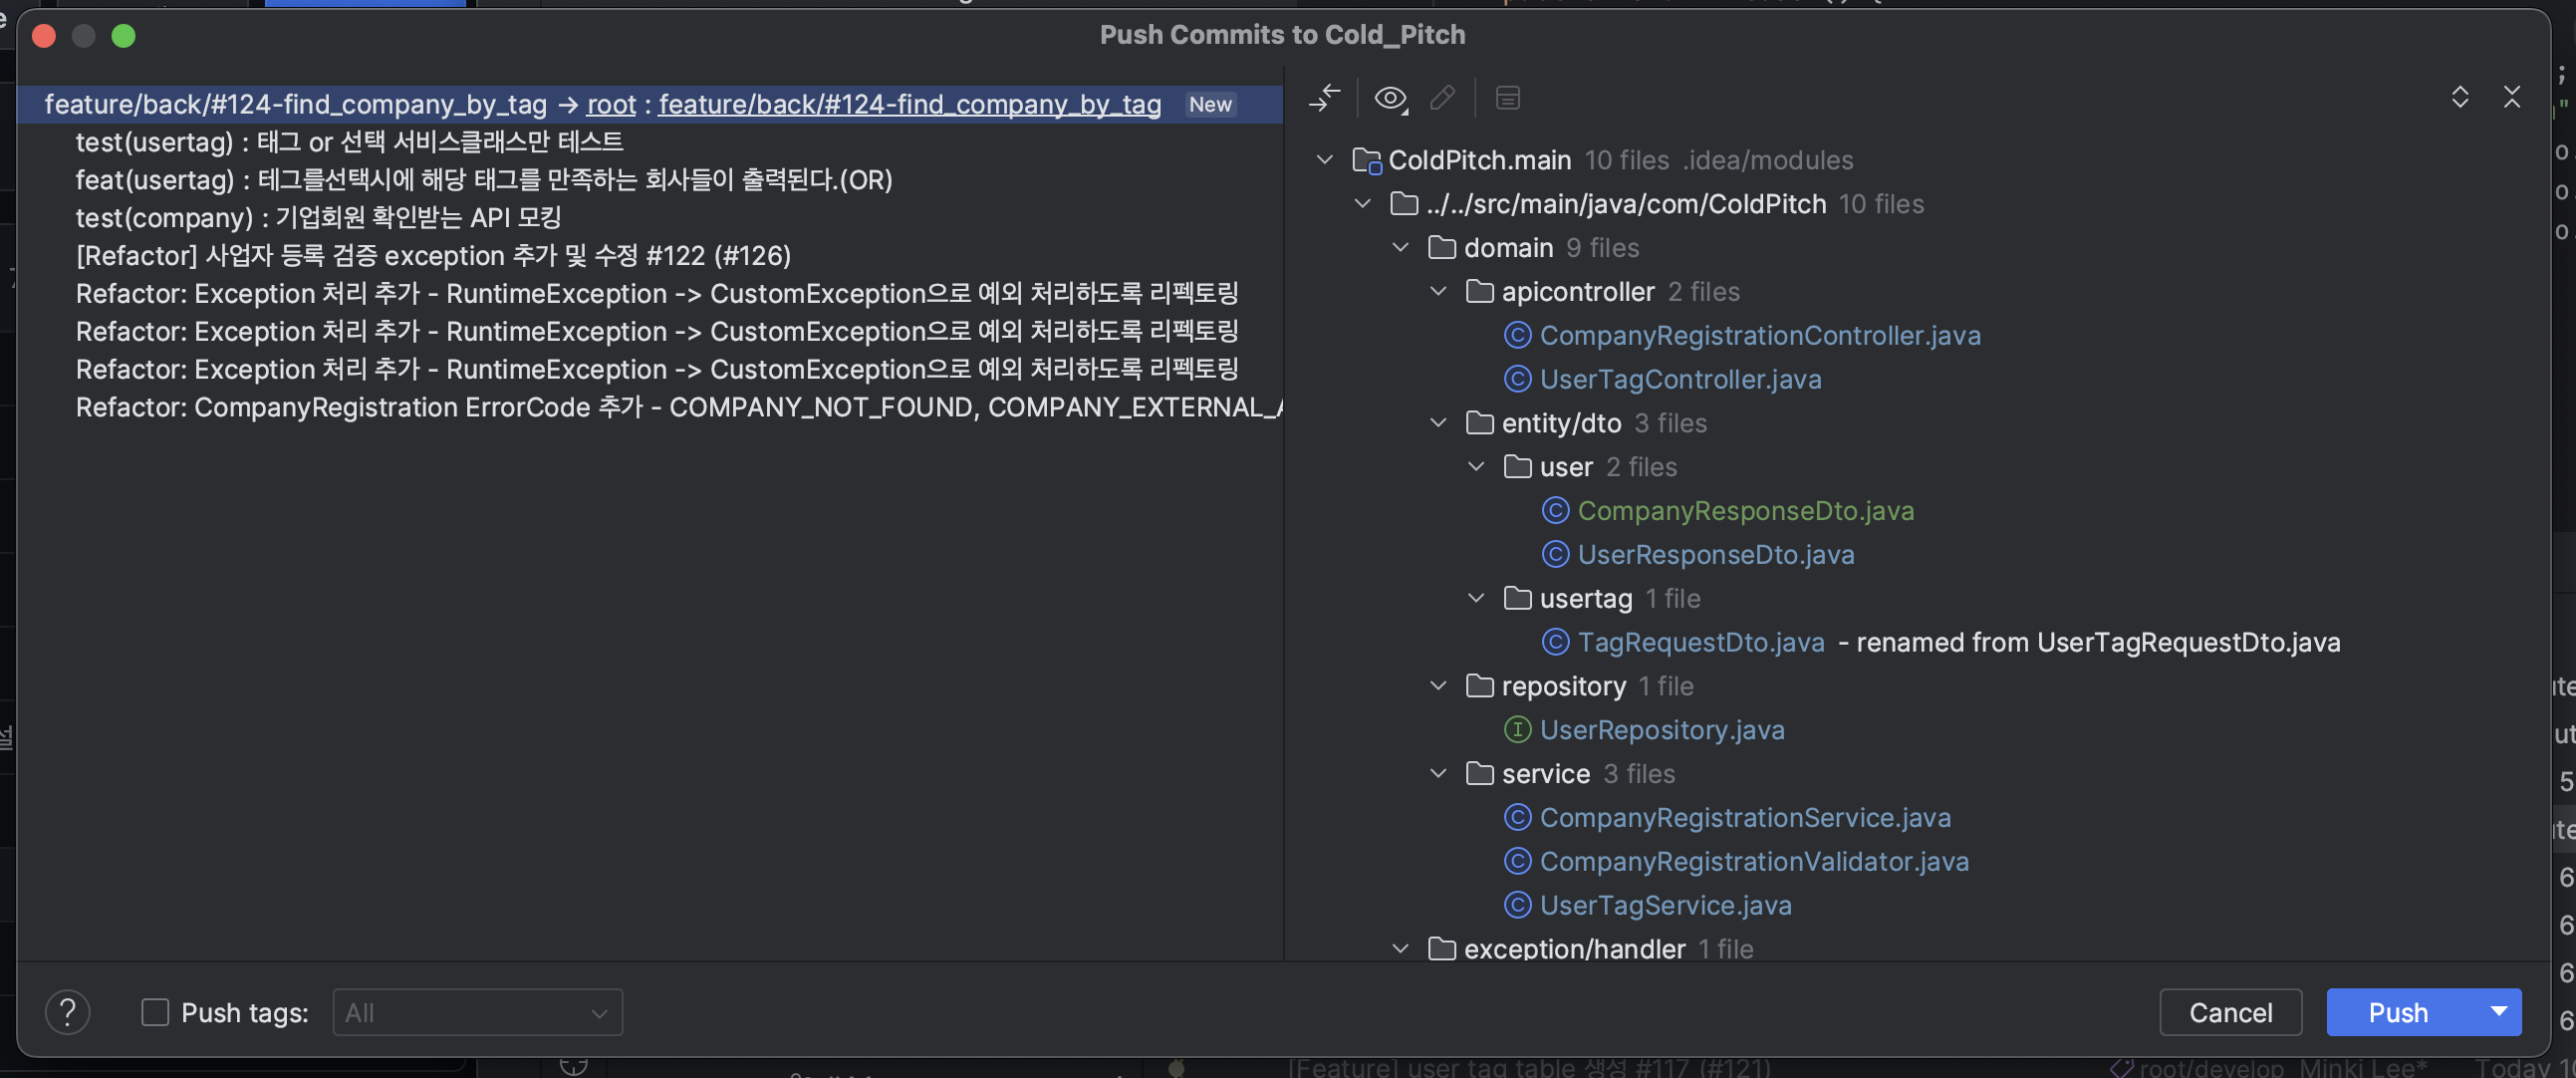Click the TagRequestDto.java class icon
The height and width of the screenshot is (1078, 2576).
1555,642
